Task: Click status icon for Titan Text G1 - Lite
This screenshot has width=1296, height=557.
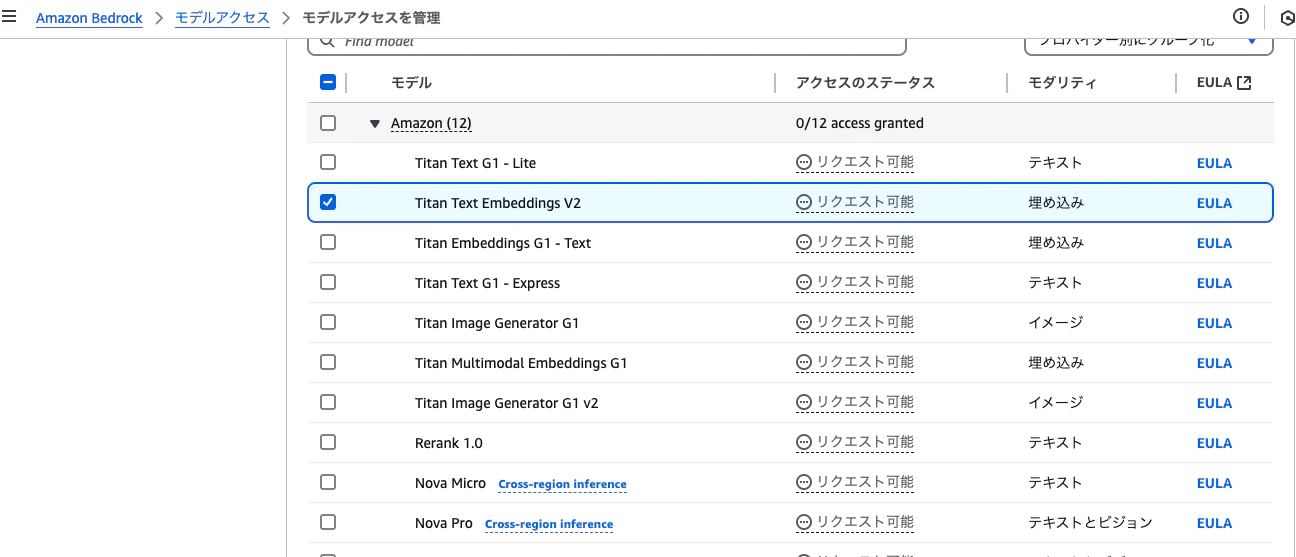Action: point(804,162)
